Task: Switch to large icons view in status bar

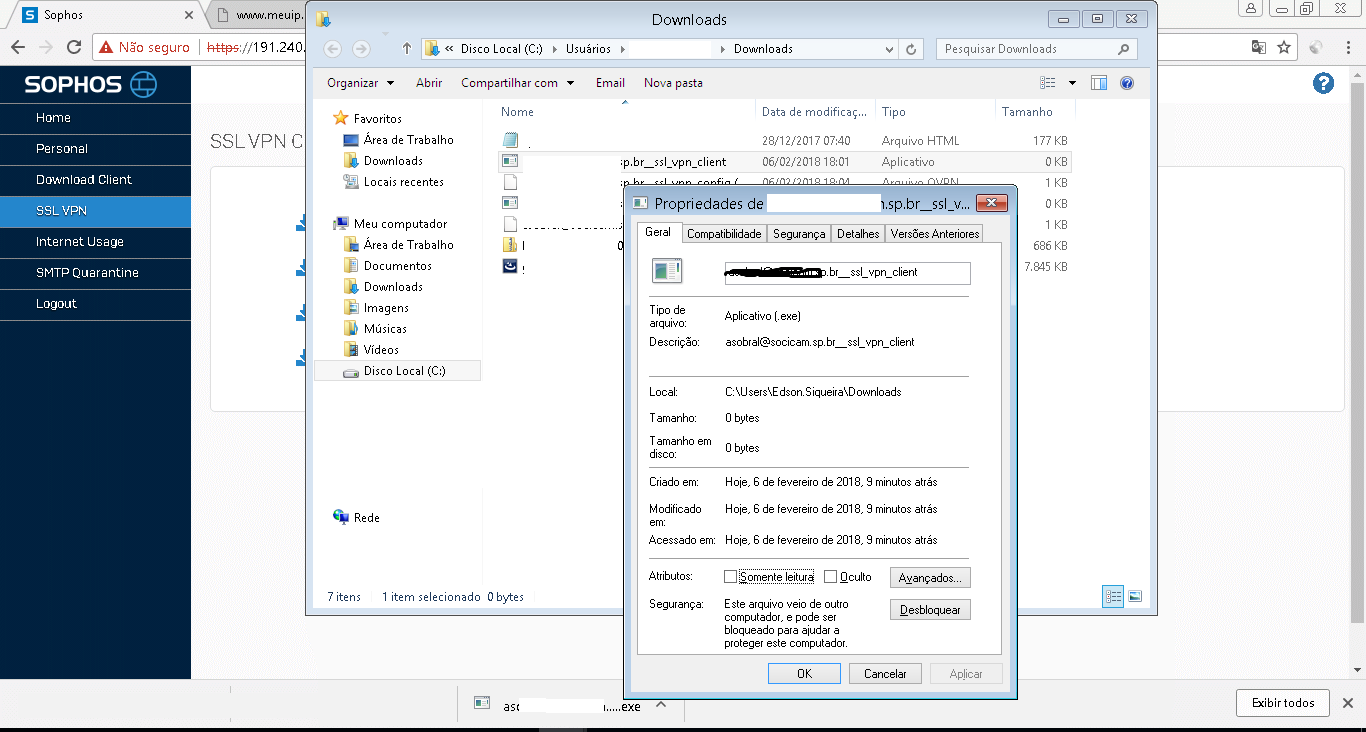Action: pyautogui.click(x=1135, y=596)
